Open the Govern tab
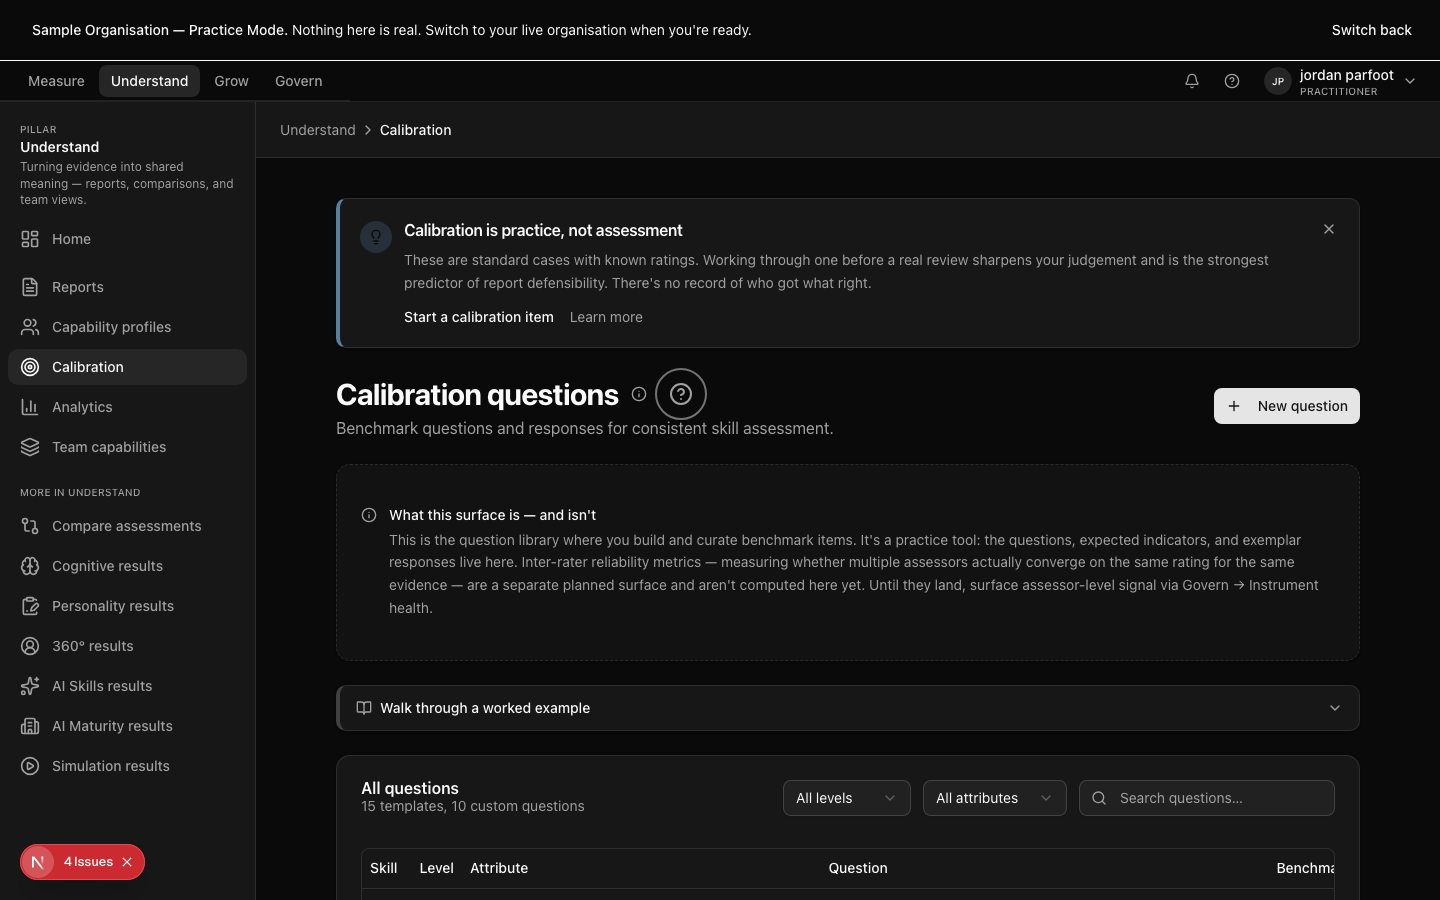Image resolution: width=1440 pixels, height=900 pixels. click(x=298, y=81)
